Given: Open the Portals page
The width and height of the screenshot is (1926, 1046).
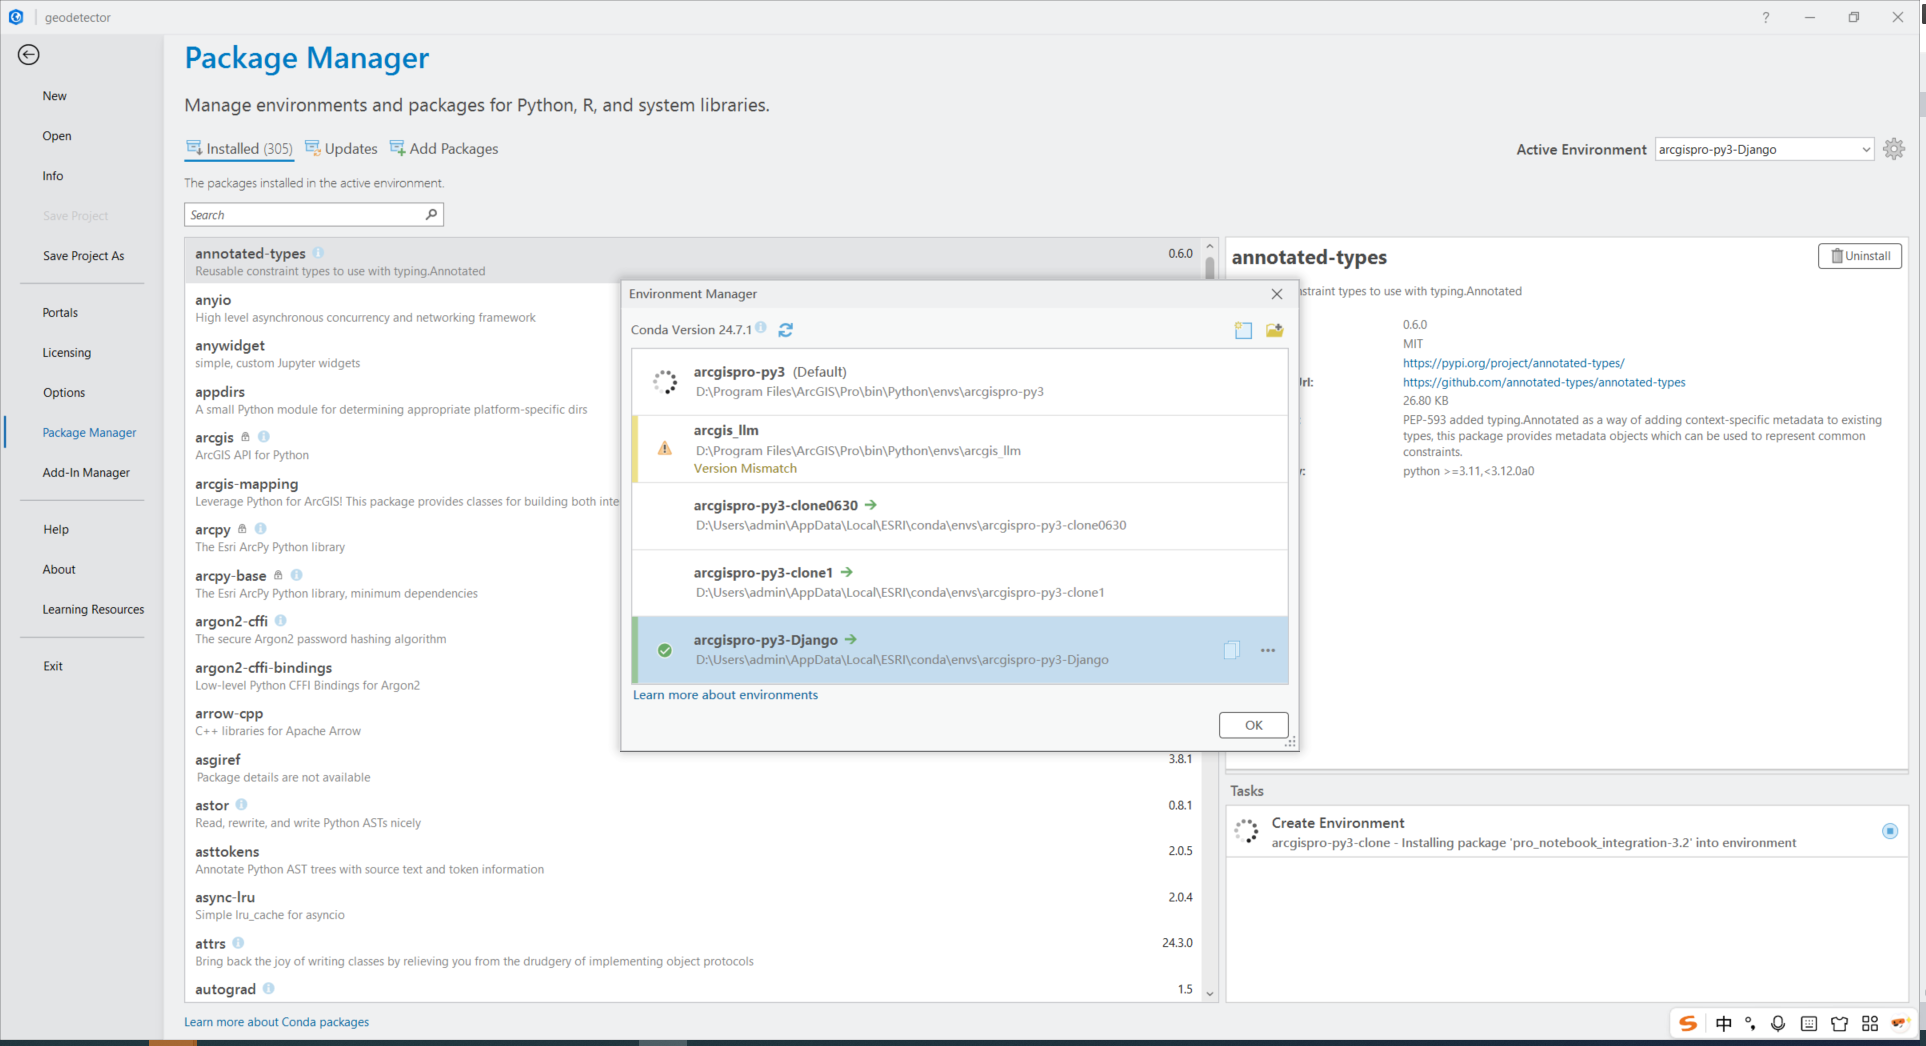Looking at the screenshot, I should pyautogui.click(x=60, y=313).
